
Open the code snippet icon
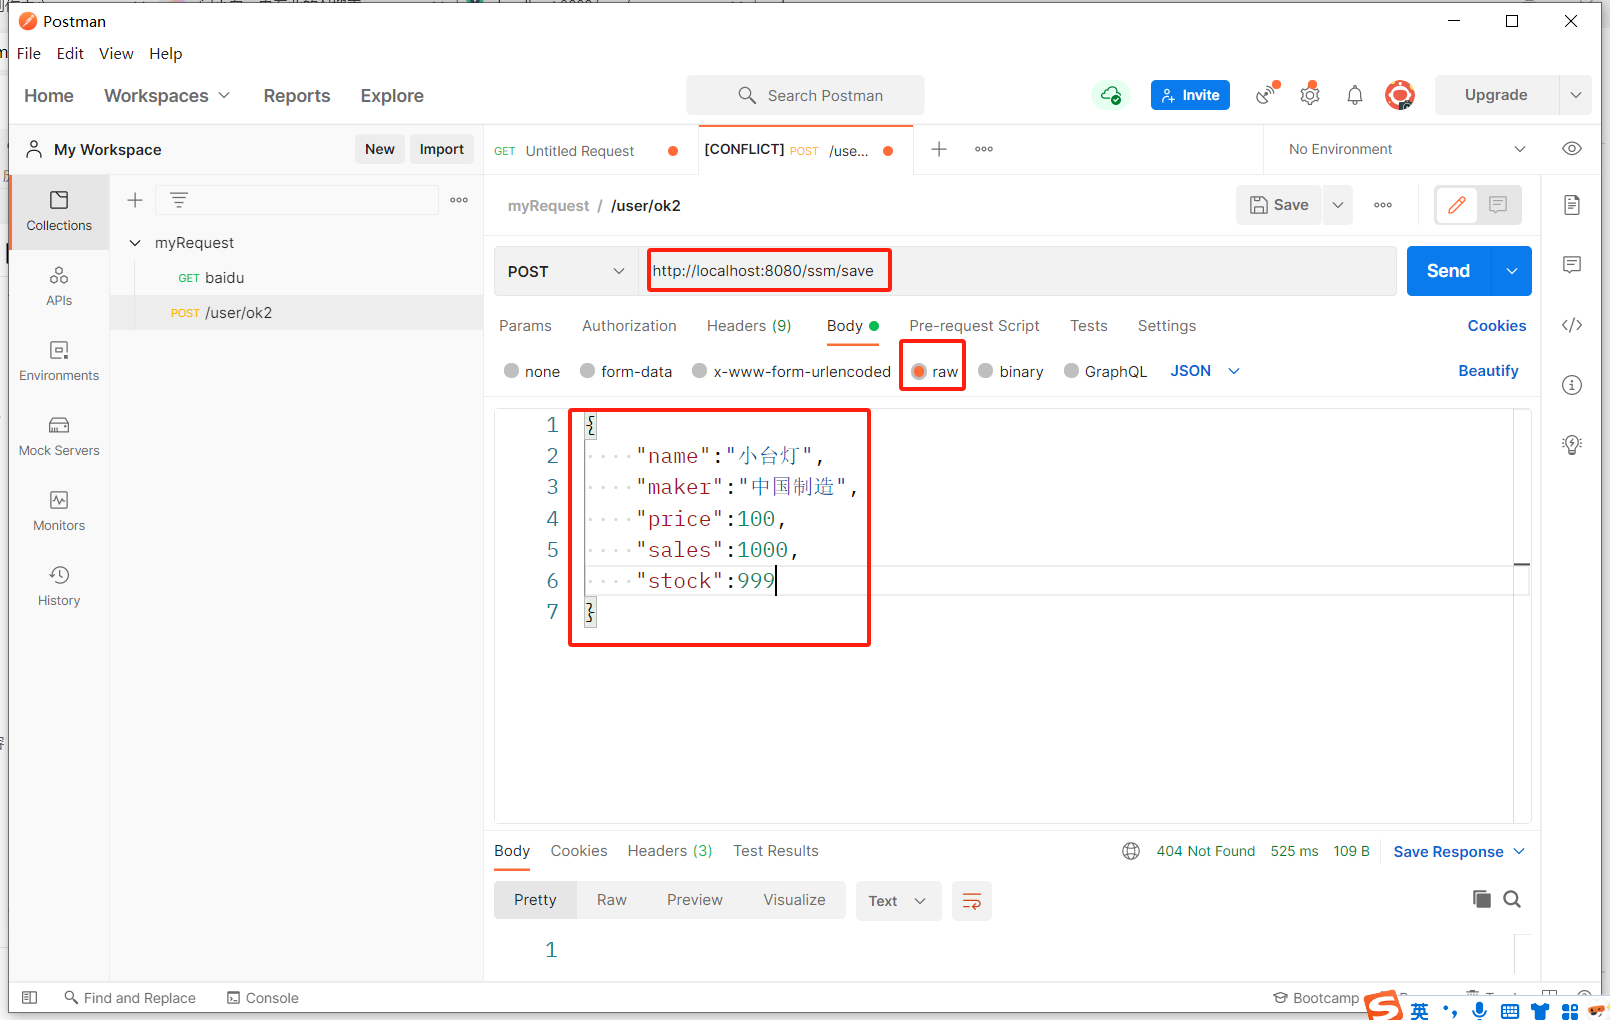coord(1572,325)
